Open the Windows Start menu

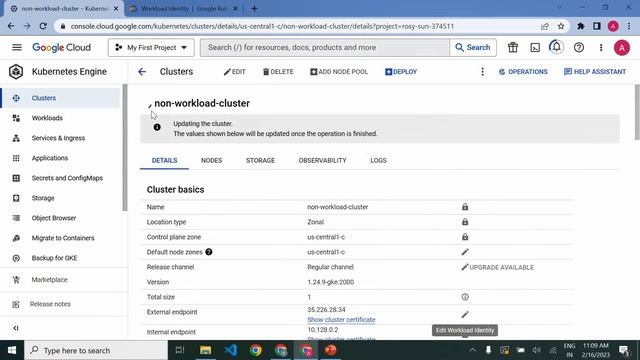[x=12, y=350]
